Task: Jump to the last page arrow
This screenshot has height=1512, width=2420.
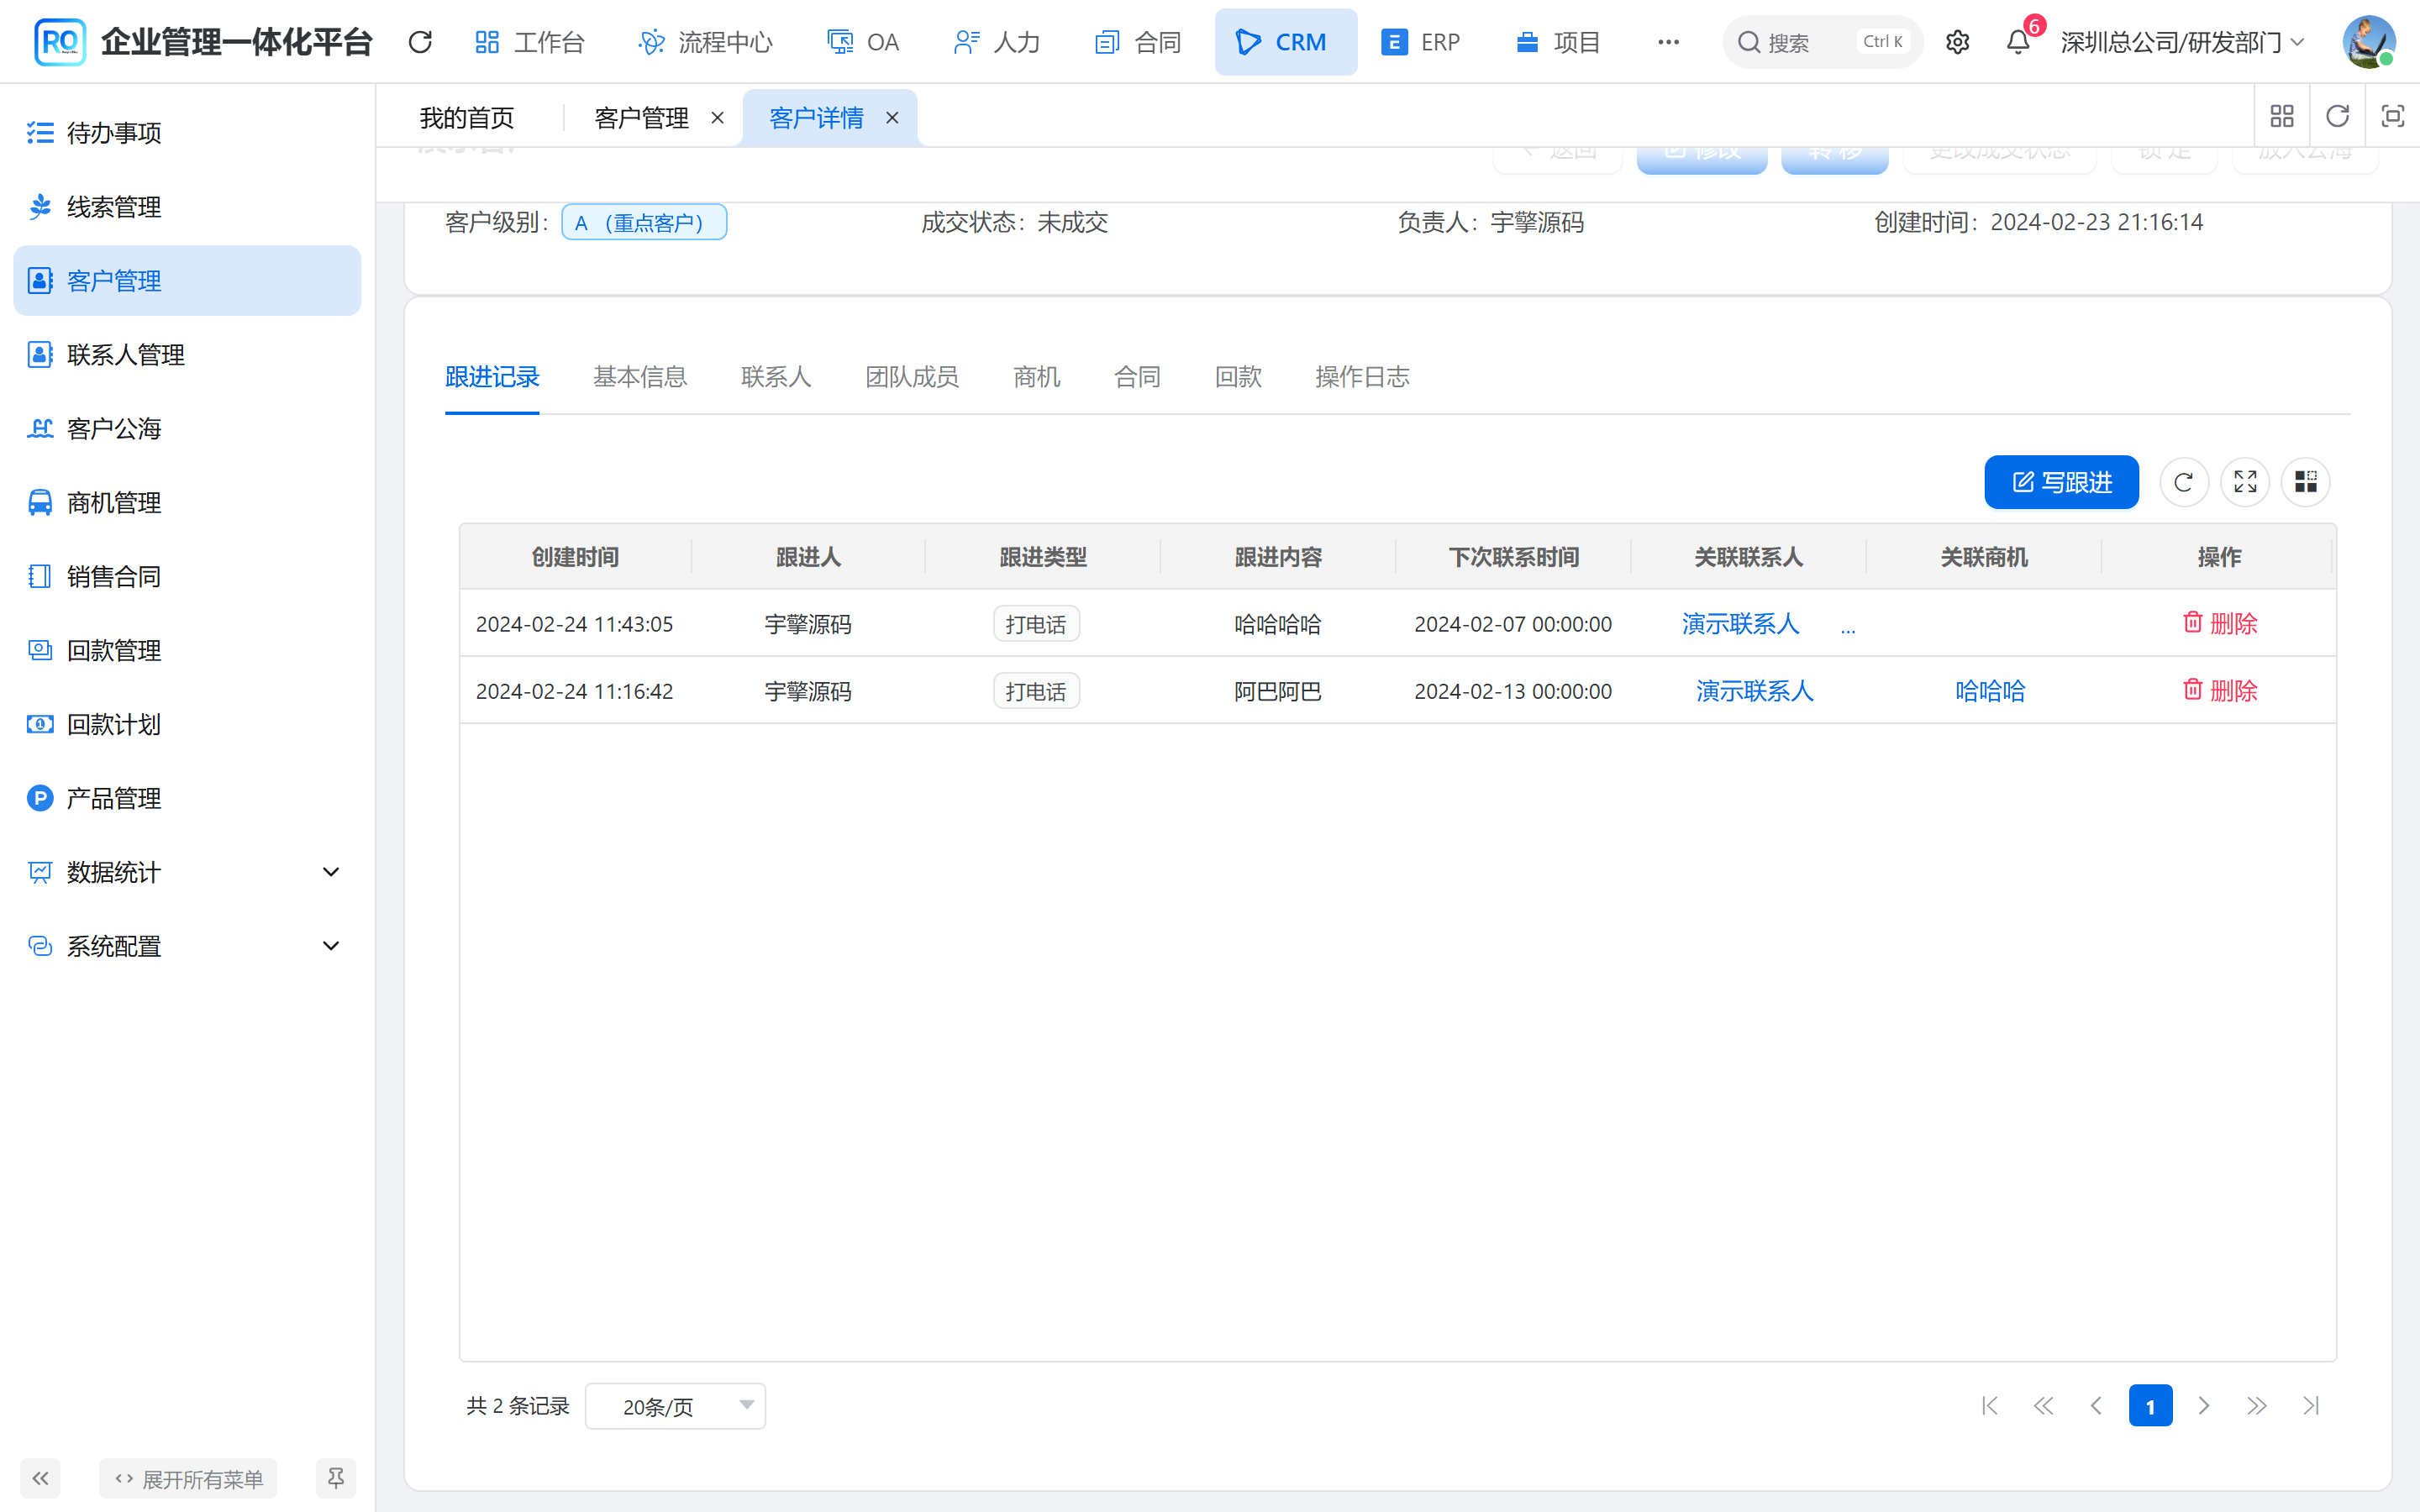Action: click(2311, 1406)
